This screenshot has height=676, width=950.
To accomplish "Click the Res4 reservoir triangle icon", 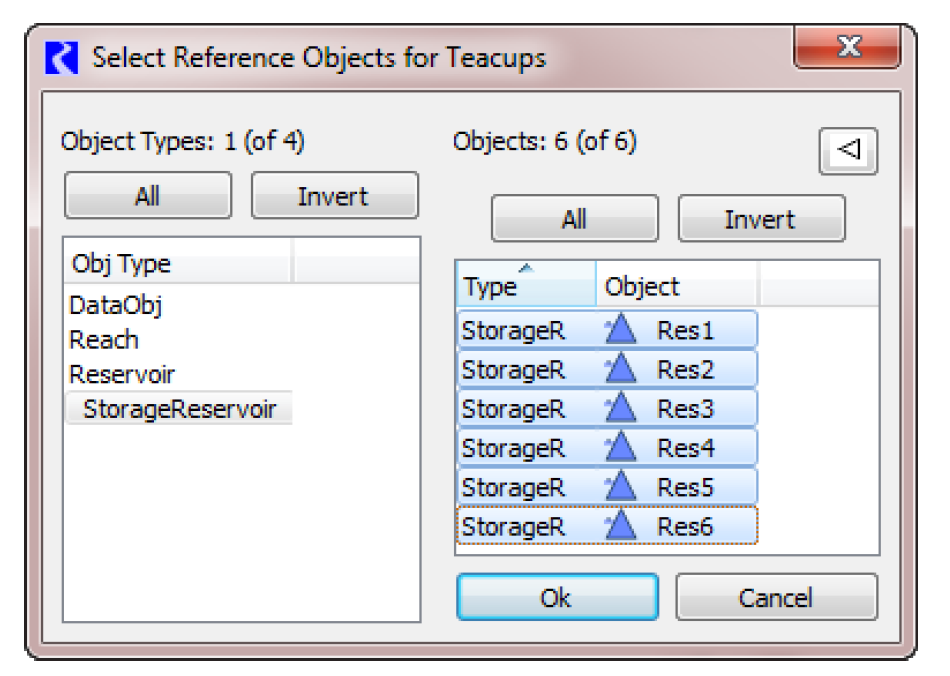I will click(621, 448).
